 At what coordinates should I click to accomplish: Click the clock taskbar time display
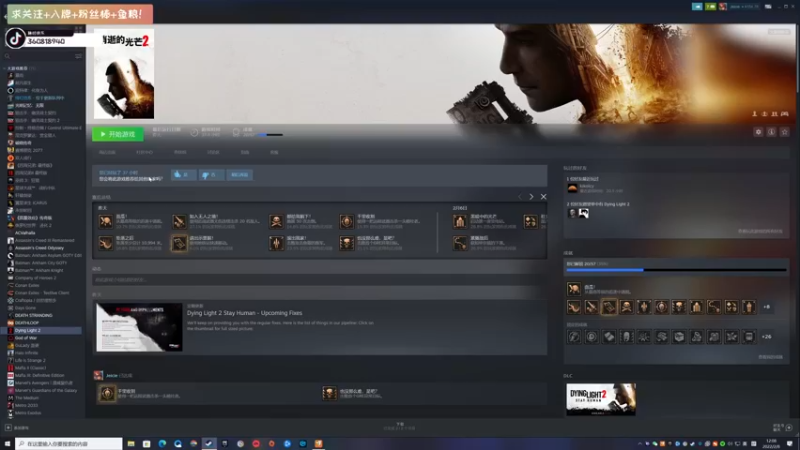click(771, 444)
